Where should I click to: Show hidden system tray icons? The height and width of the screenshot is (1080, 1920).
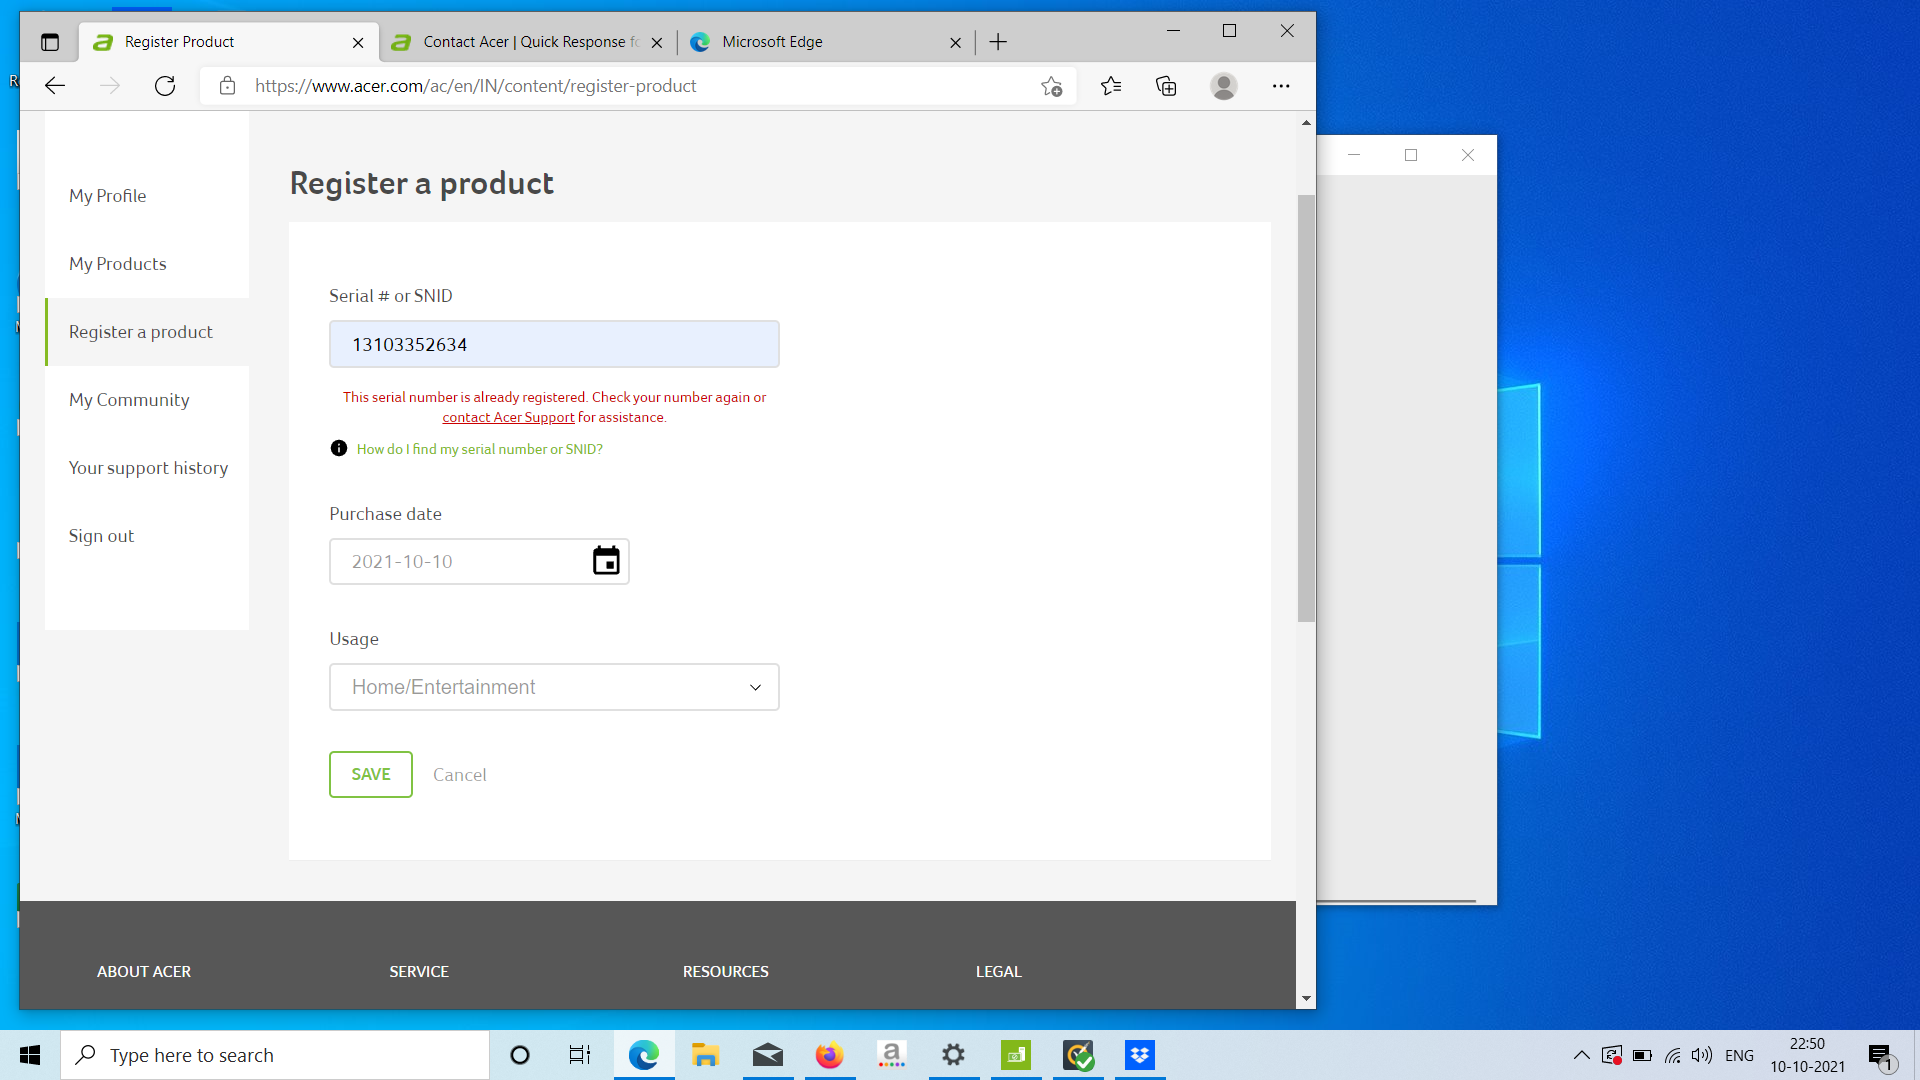(x=1582, y=1055)
